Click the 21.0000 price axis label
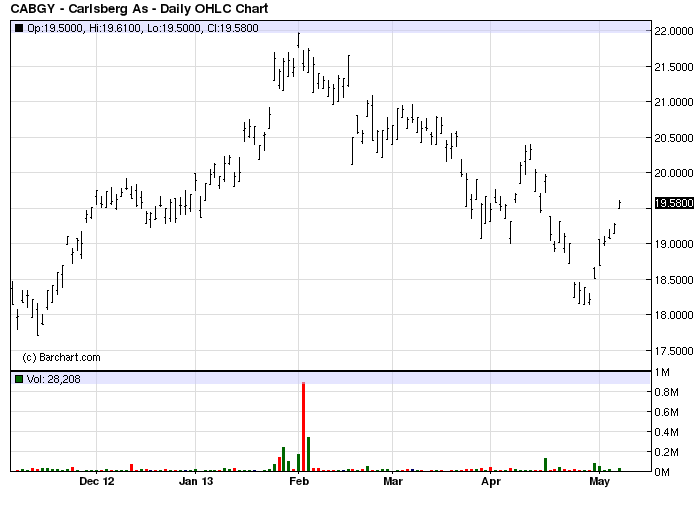This screenshot has width=700, height=512. point(674,102)
